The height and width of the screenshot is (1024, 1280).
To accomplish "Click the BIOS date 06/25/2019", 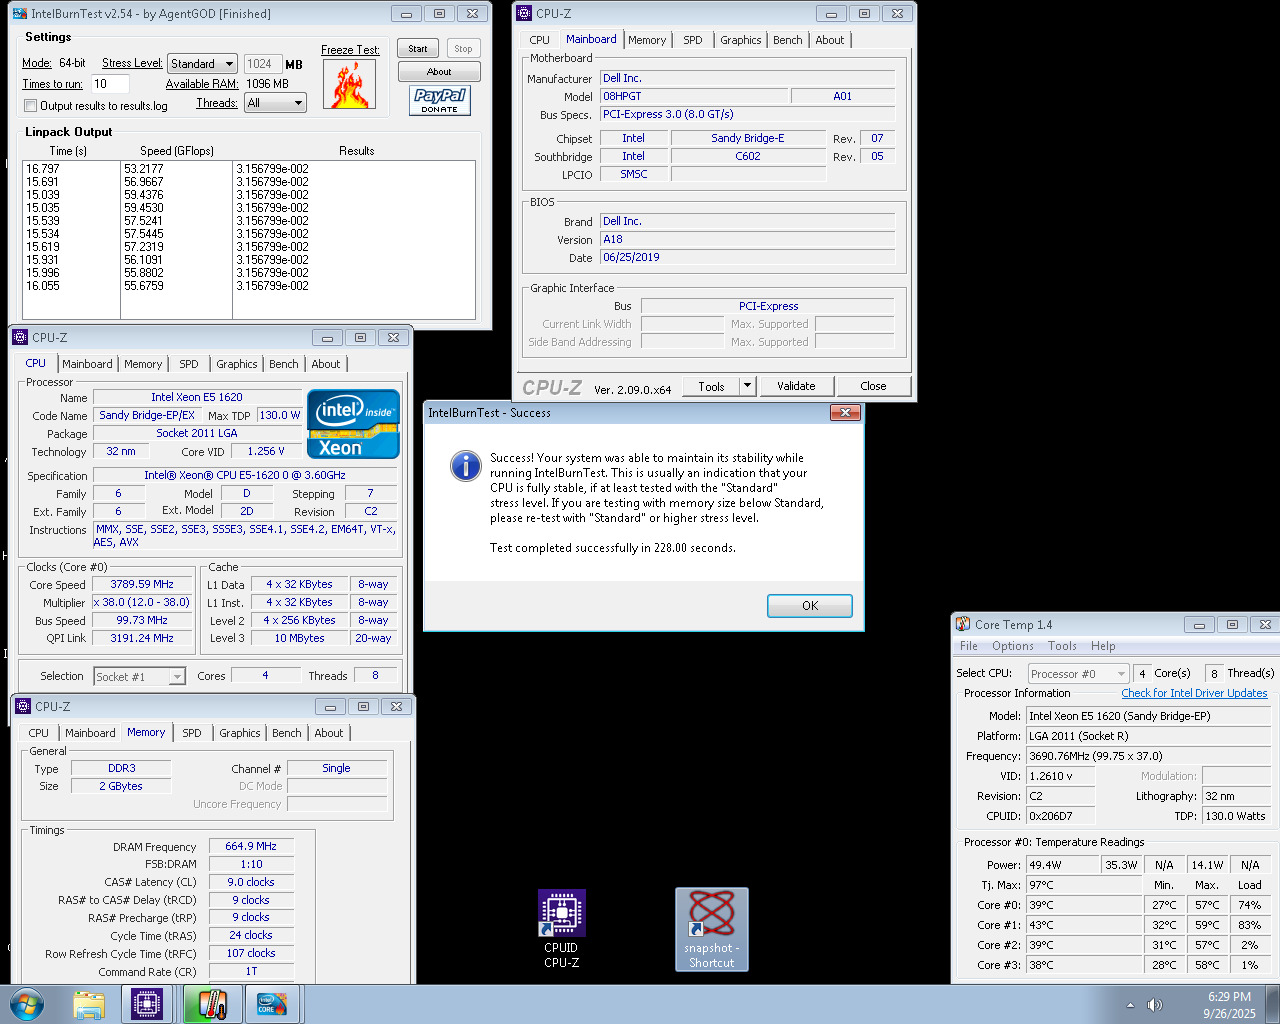I will [747, 257].
